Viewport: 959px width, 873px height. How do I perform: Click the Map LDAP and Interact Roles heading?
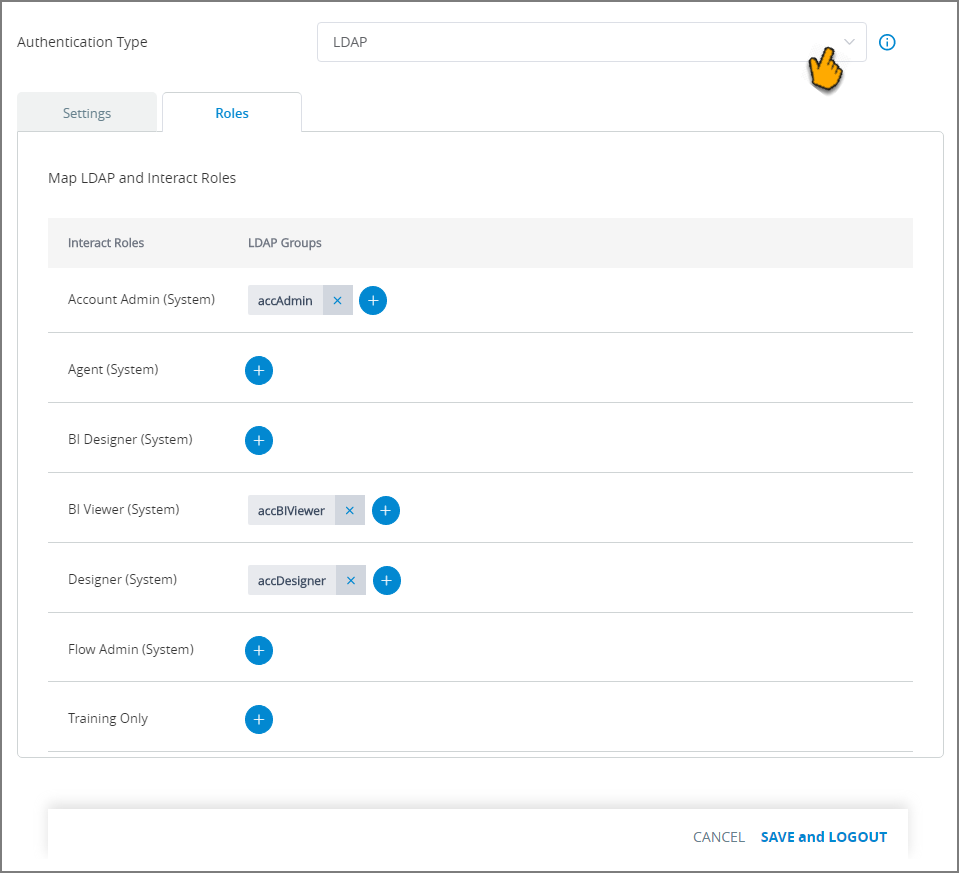click(142, 178)
